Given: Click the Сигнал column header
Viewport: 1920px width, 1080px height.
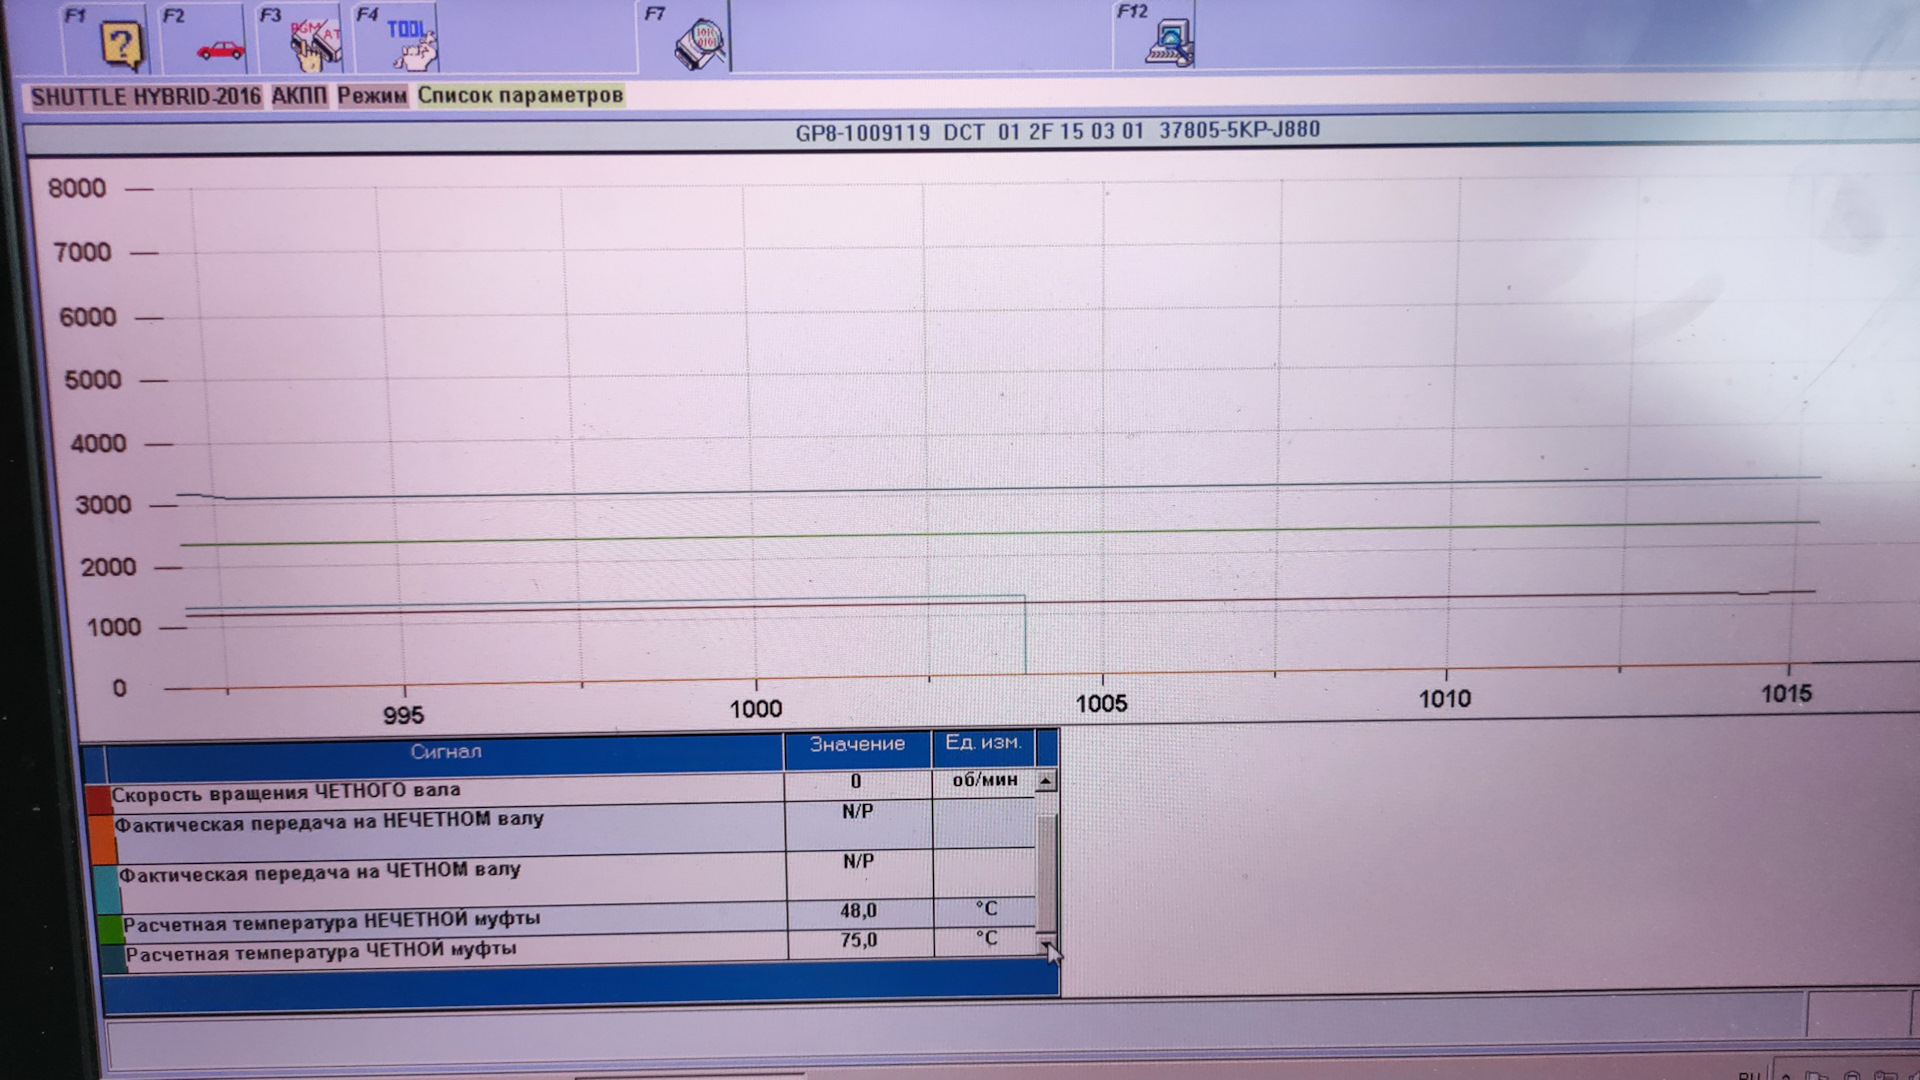Looking at the screenshot, I should click(445, 751).
